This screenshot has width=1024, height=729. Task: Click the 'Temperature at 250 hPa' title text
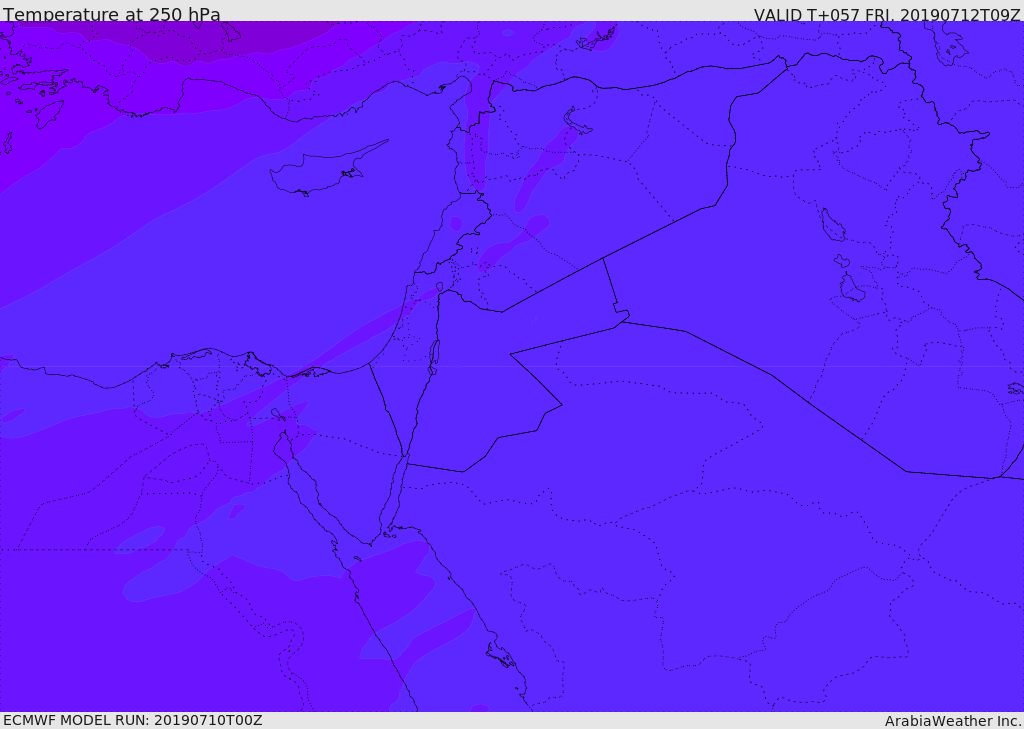(112, 14)
